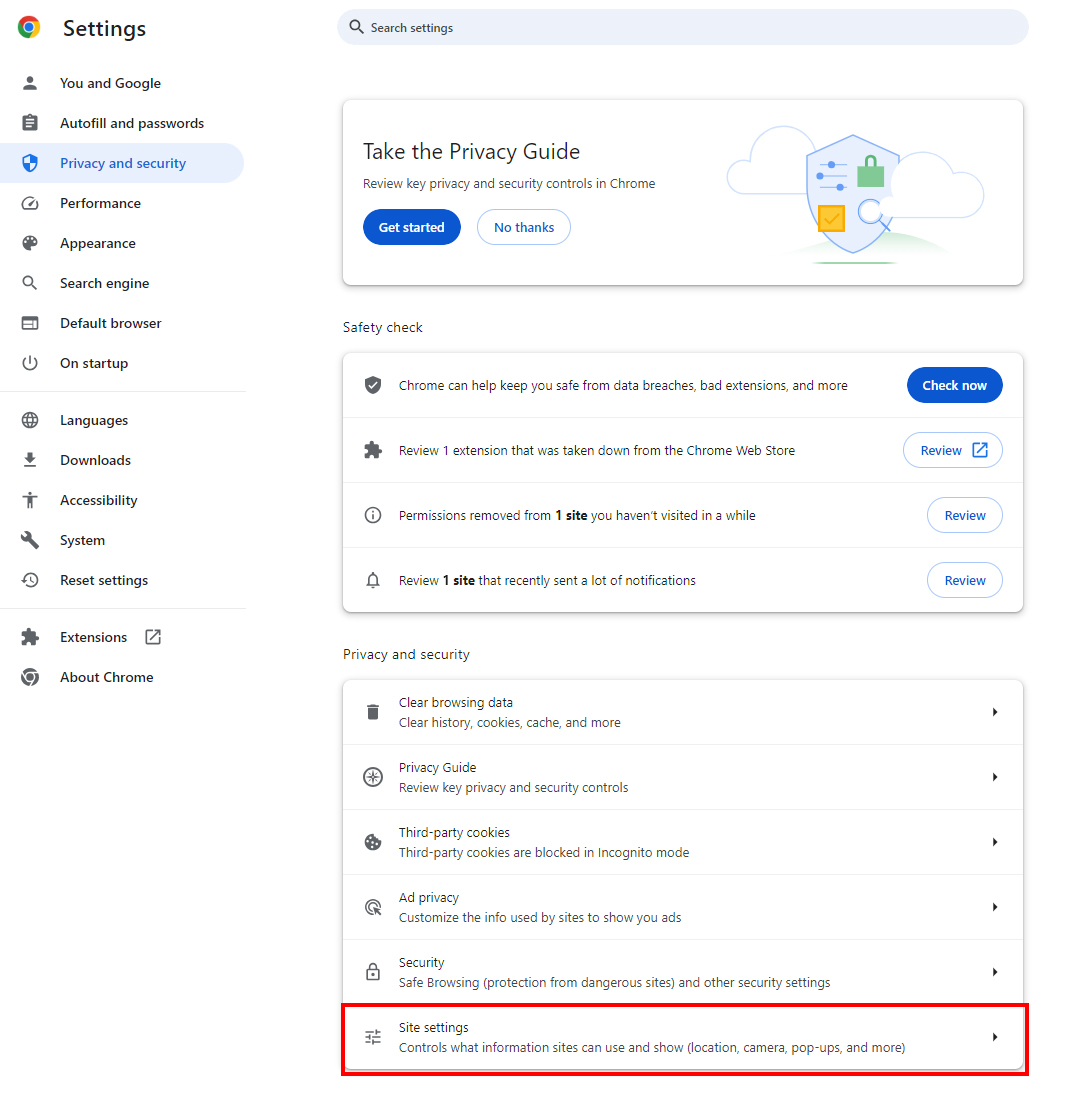Open About Chrome page
The image size is (1070, 1097).
[x=122, y=677]
